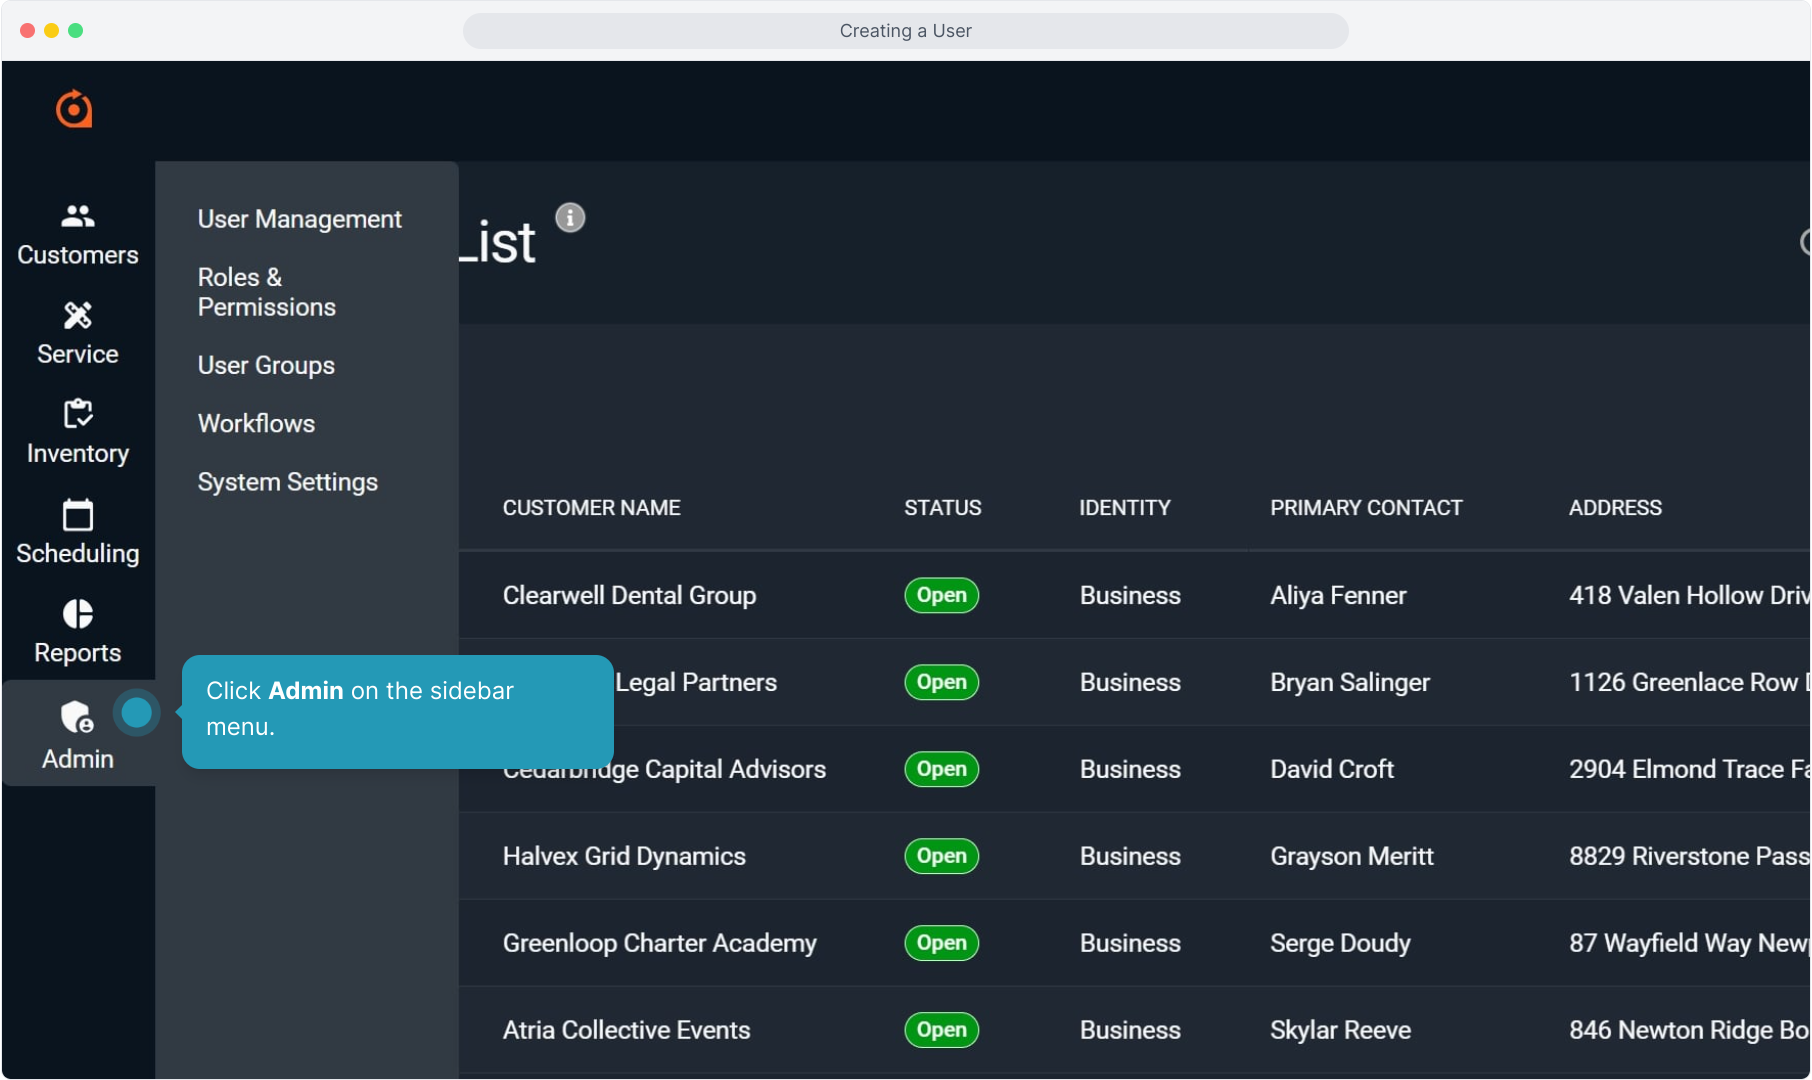Sort by Customer Name column header
Screen dimensions: 1812x1080
coord(591,508)
